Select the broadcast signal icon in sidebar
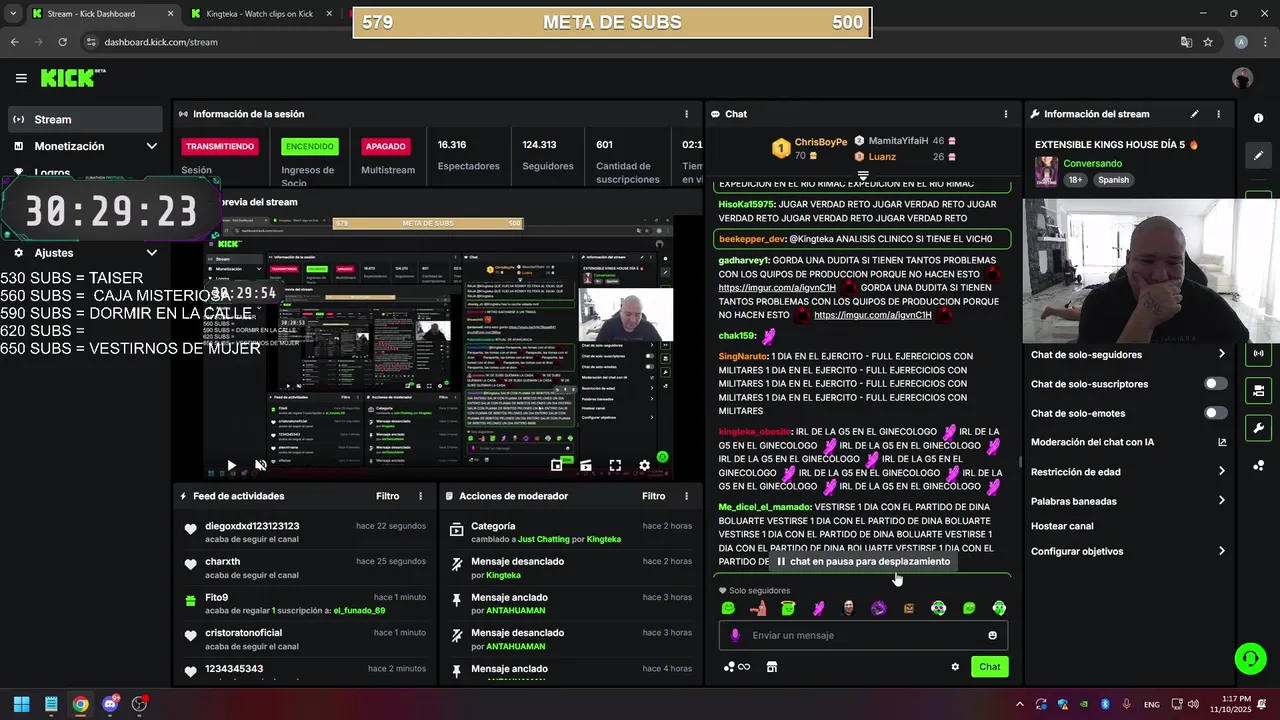The height and width of the screenshot is (720, 1280). click(x=1258, y=353)
